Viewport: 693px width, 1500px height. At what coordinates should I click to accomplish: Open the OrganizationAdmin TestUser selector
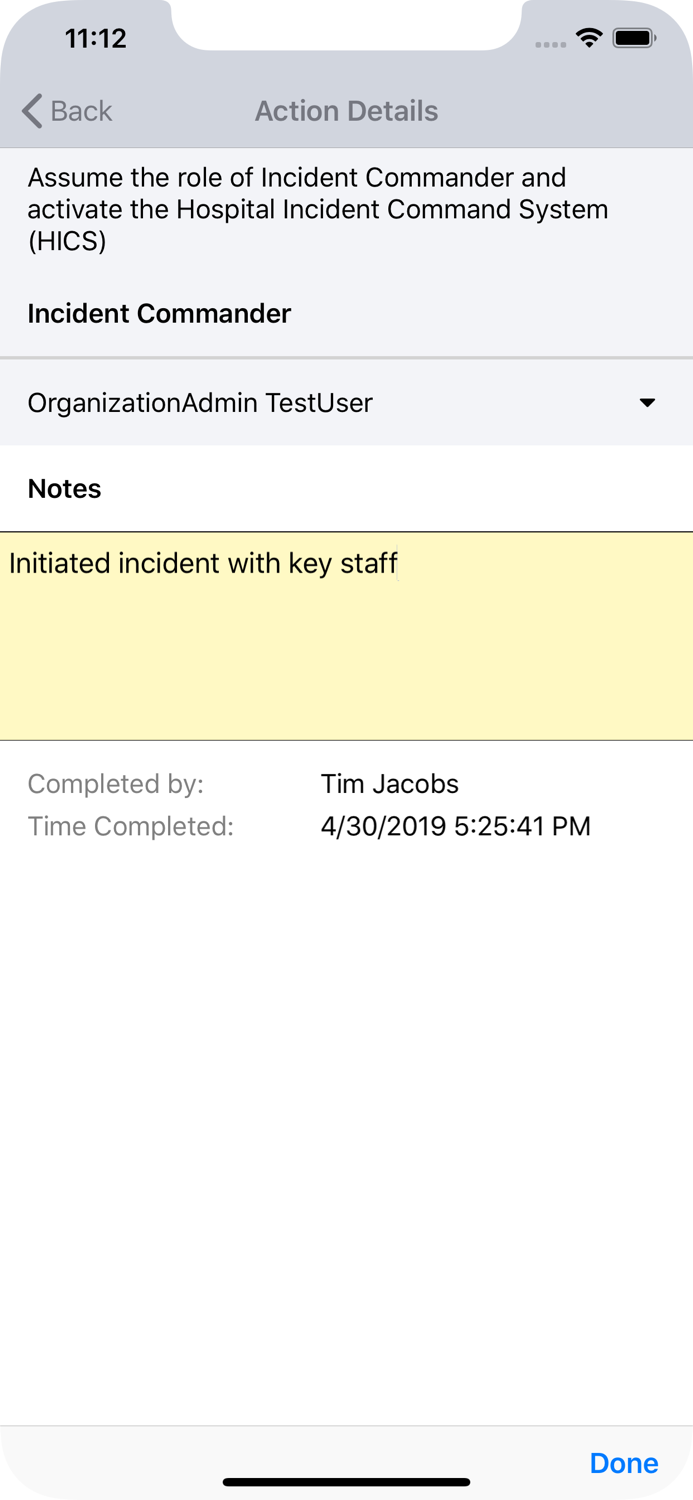pyautogui.click(x=200, y=403)
